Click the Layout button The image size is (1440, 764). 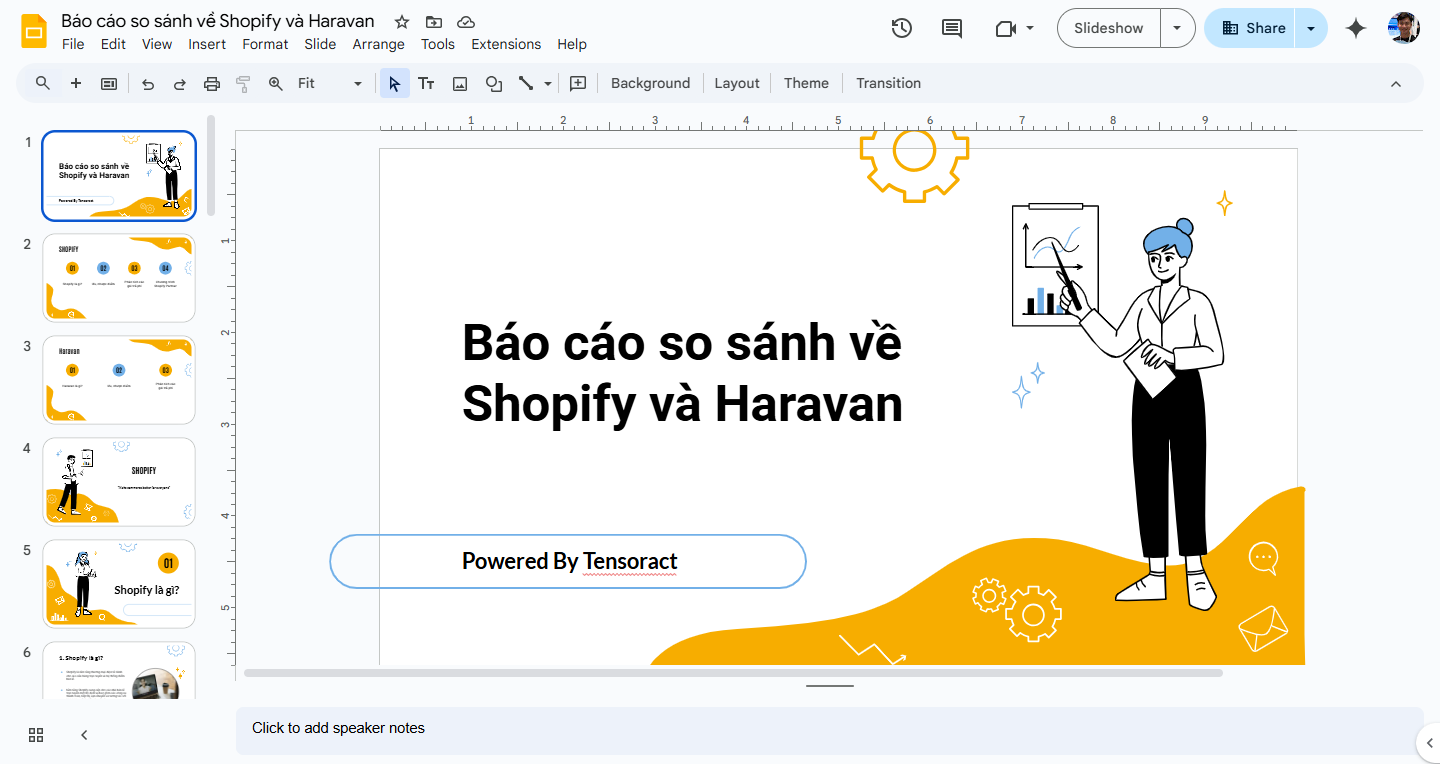pyautogui.click(x=737, y=84)
